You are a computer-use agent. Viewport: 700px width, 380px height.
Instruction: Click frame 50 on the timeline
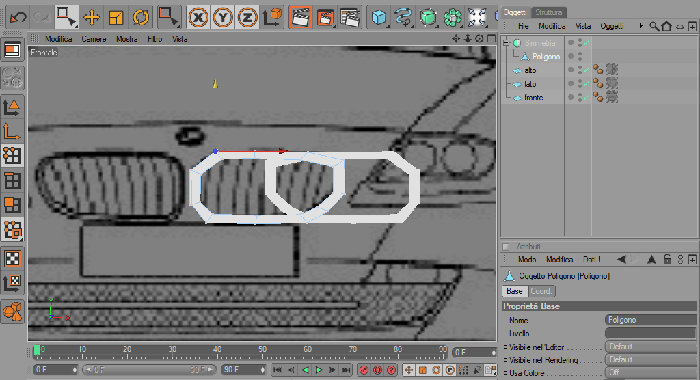(x=262, y=352)
